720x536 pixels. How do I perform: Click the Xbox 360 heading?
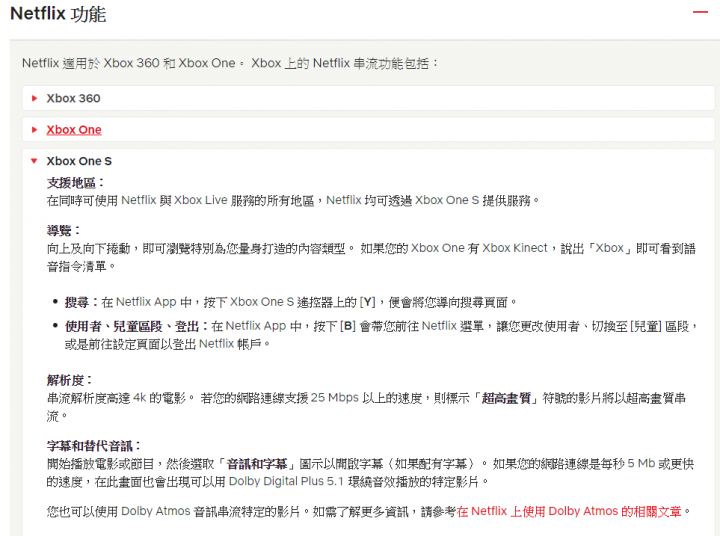[x=73, y=98]
